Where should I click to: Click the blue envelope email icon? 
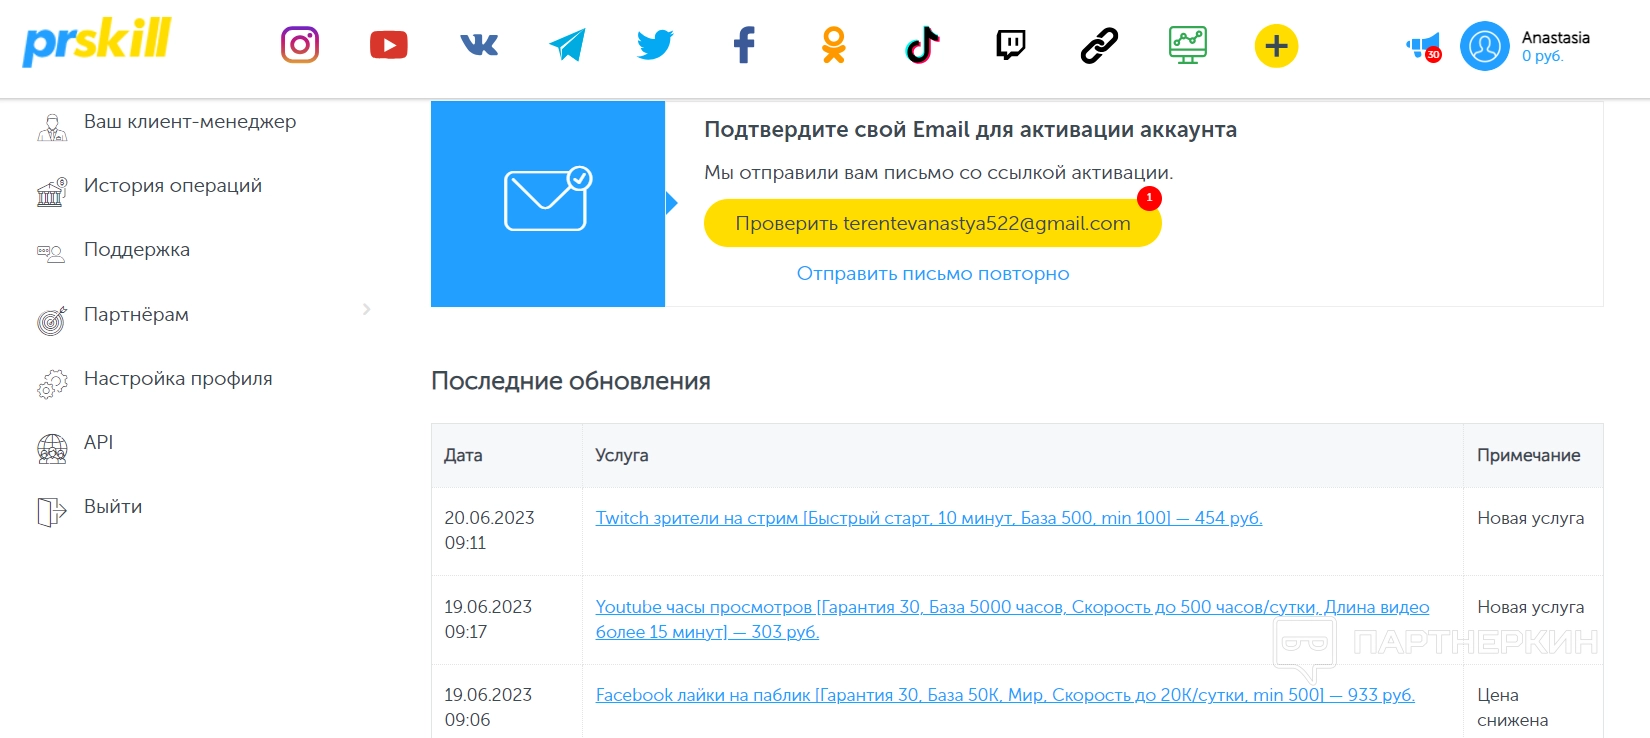pos(548,200)
